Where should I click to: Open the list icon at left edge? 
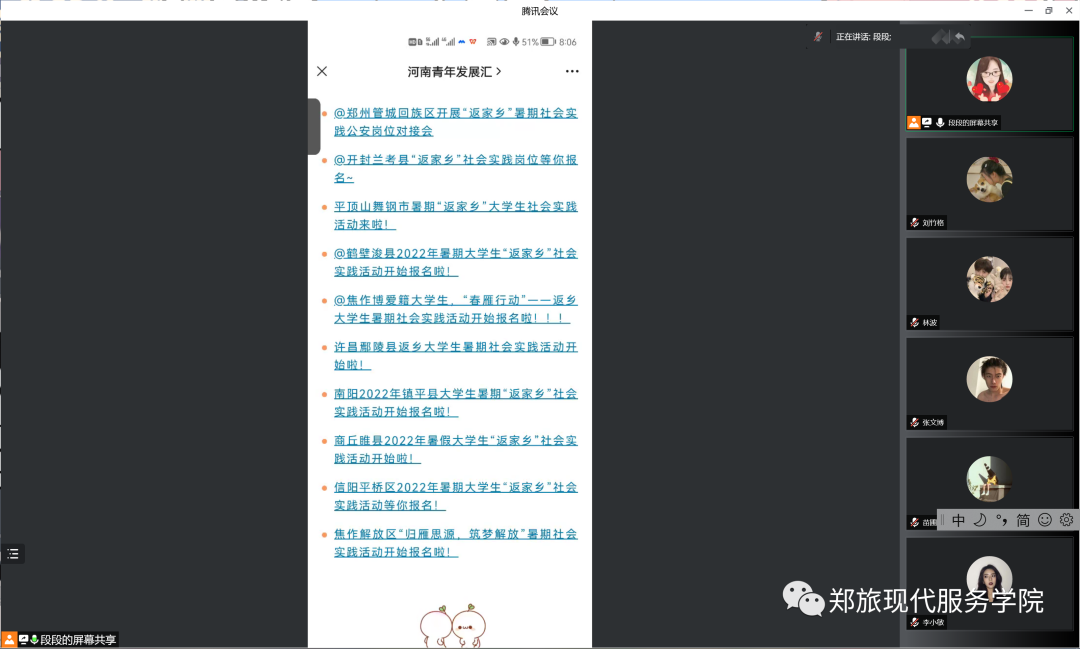[12, 553]
